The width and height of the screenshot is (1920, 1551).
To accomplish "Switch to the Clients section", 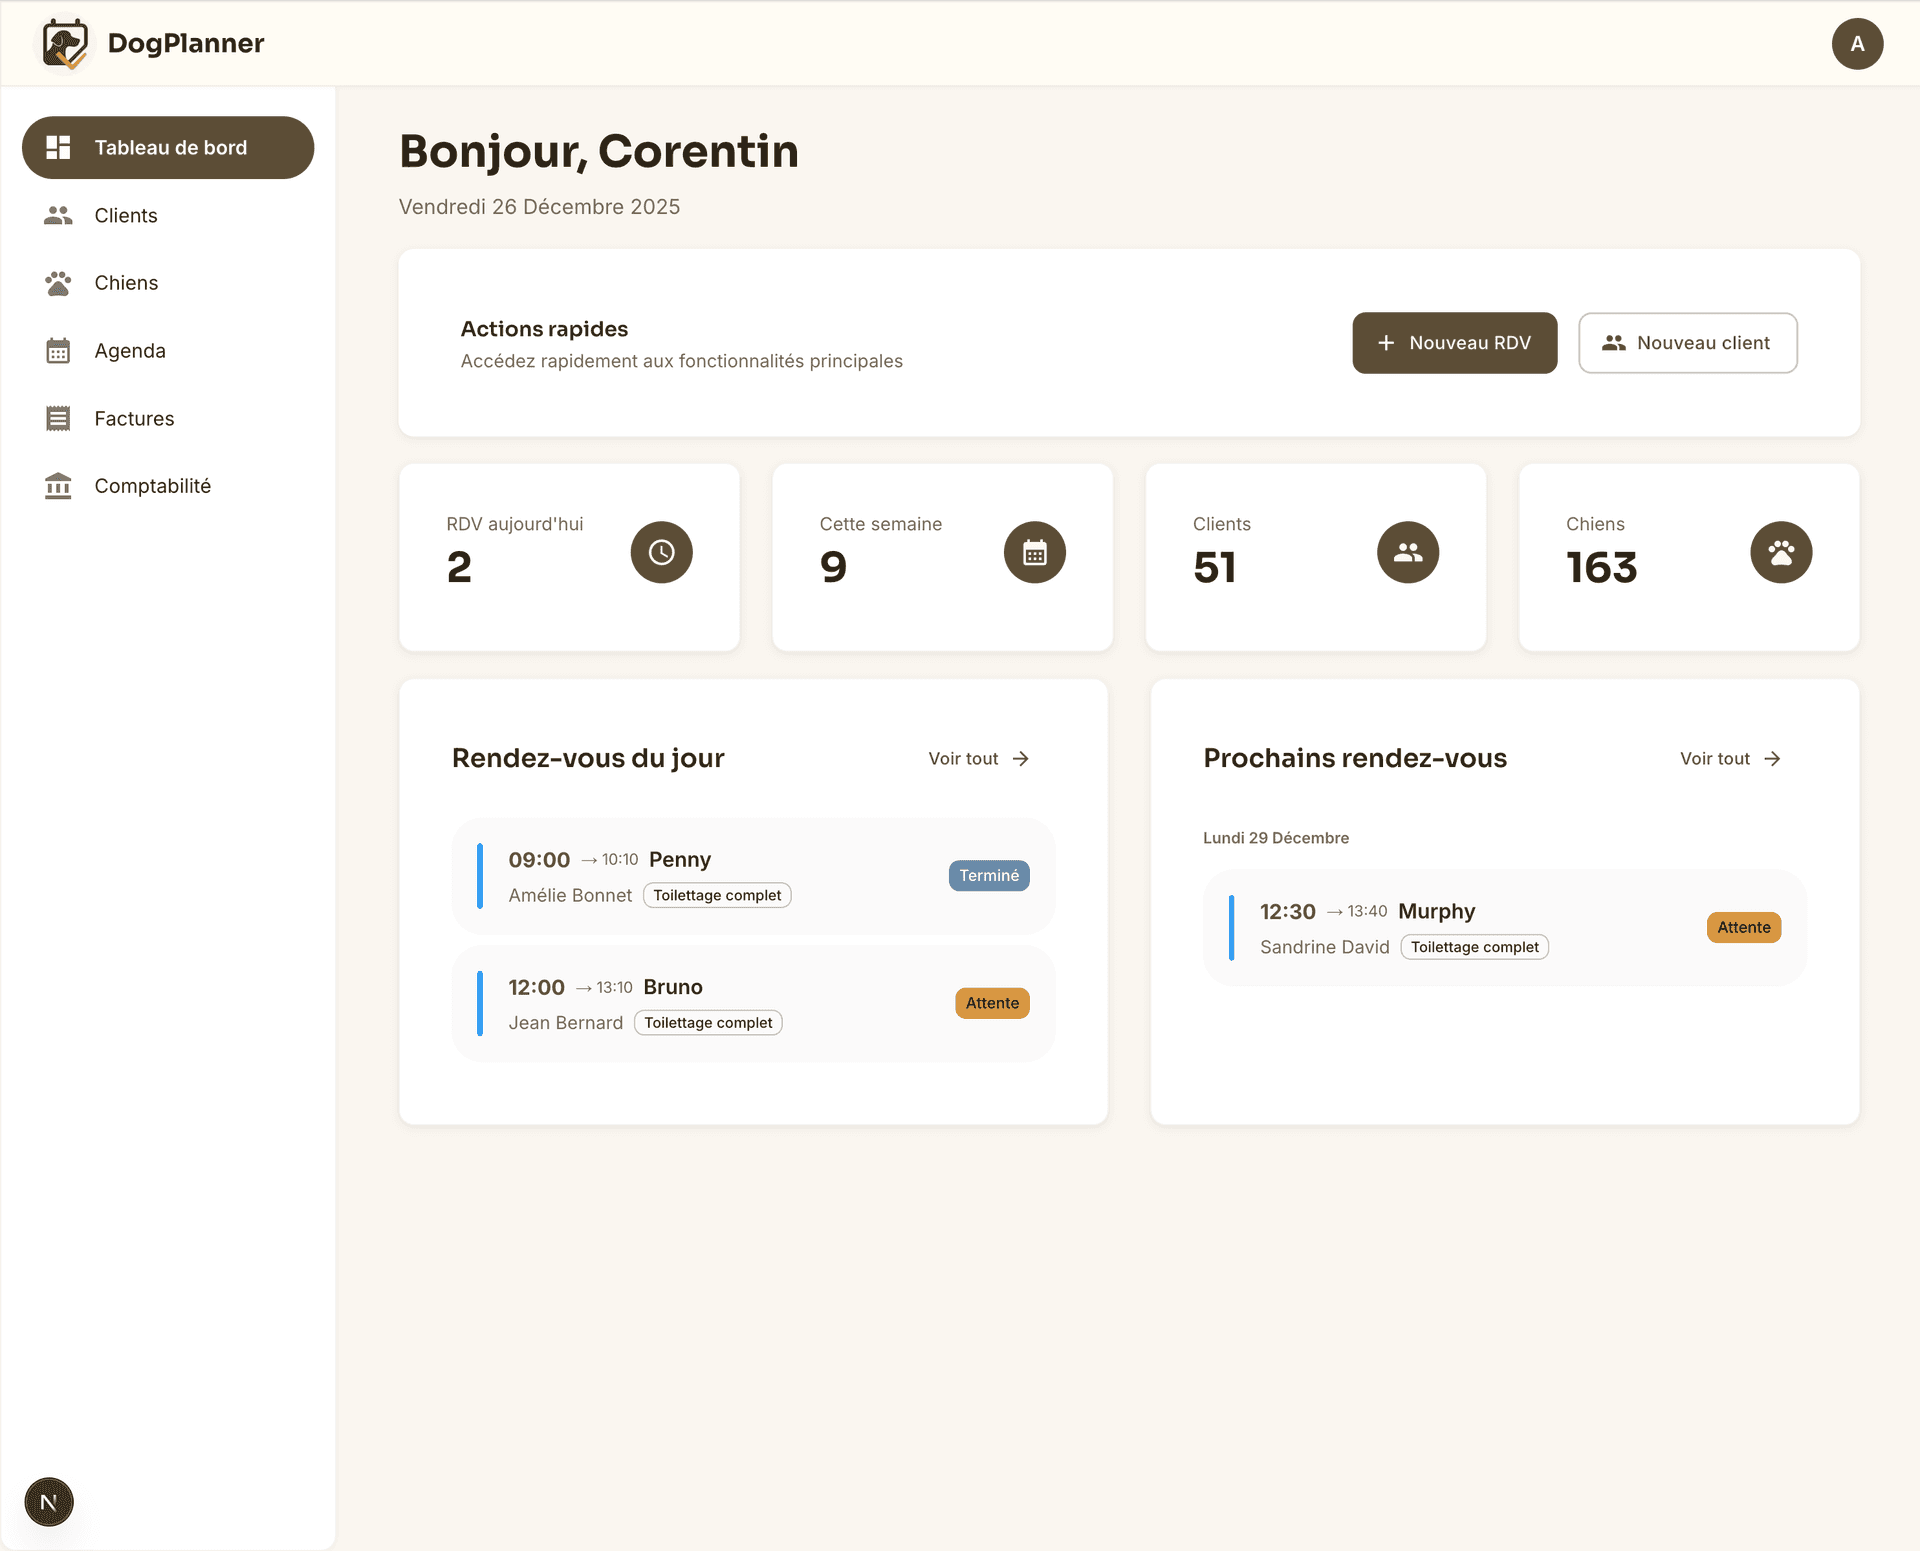I will click(x=126, y=215).
